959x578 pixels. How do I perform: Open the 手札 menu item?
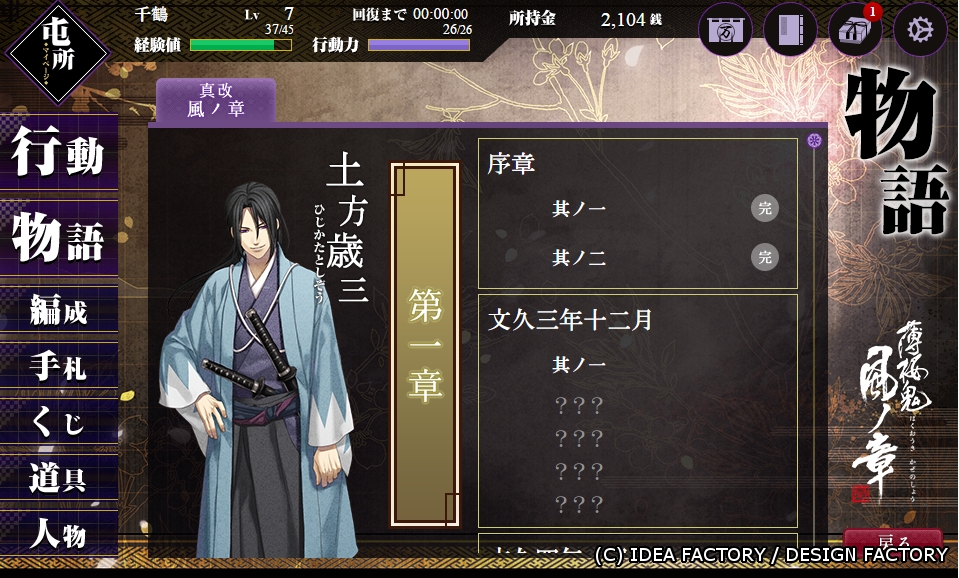[59, 366]
